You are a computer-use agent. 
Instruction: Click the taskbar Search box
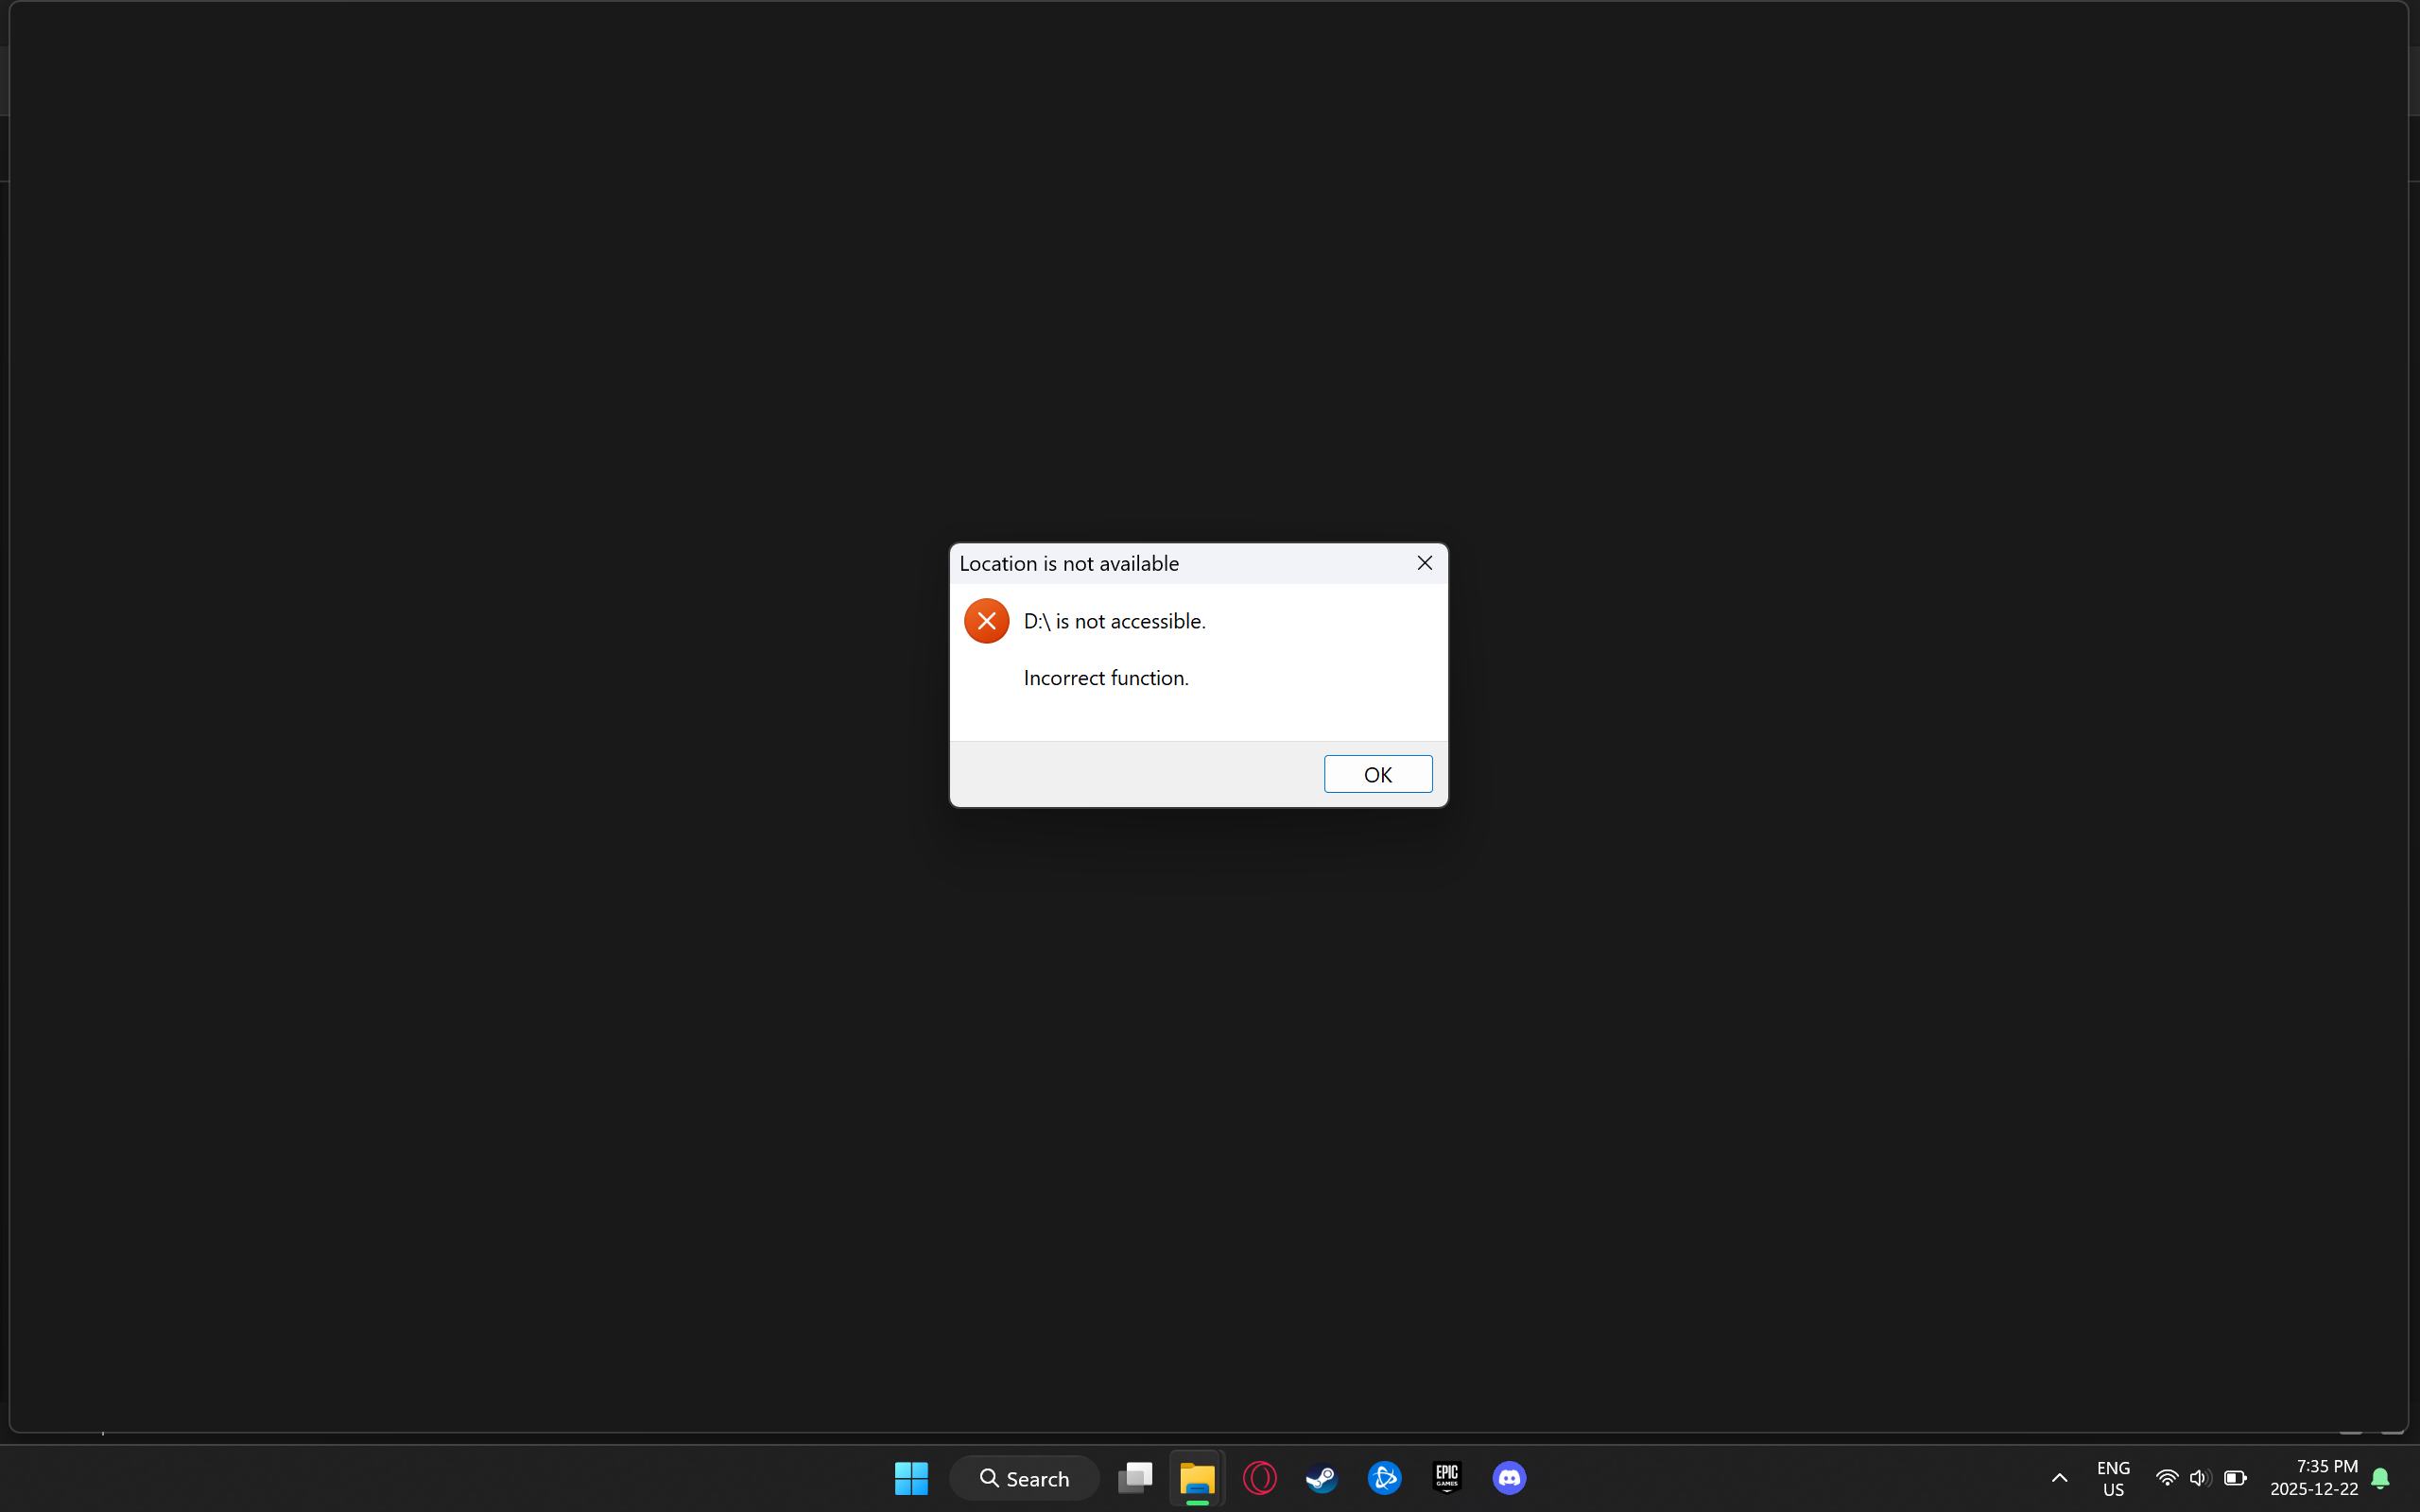tap(1024, 1478)
